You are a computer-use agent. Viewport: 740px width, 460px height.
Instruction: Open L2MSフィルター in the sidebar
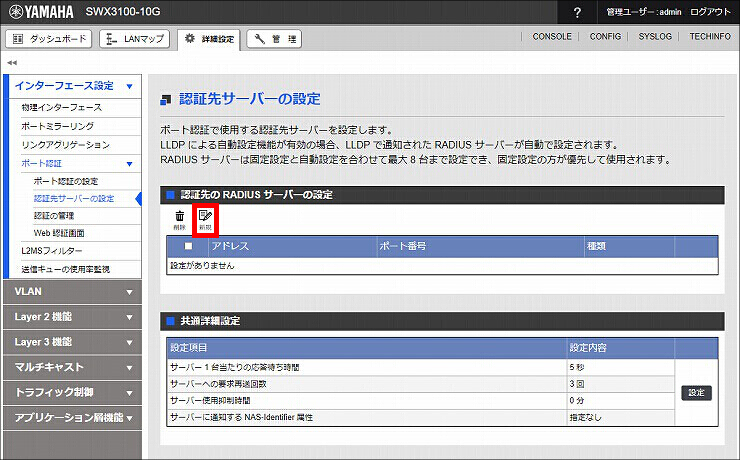pos(51,251)
